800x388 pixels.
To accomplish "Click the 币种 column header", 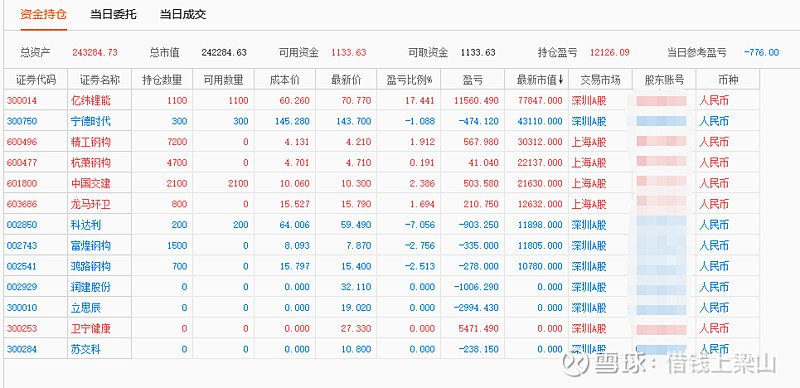I will point(728,80).
